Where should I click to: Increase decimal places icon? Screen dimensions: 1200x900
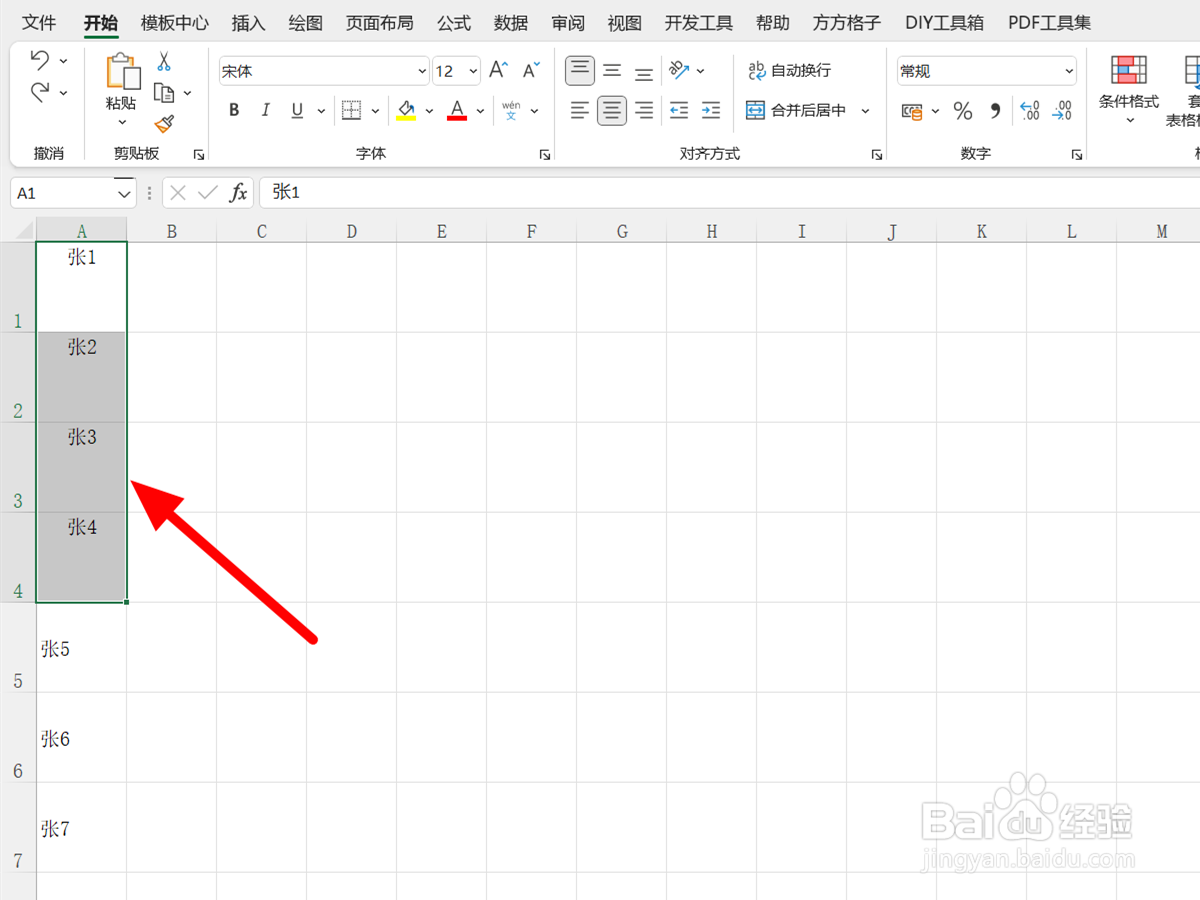click(x=1030, y=111)
